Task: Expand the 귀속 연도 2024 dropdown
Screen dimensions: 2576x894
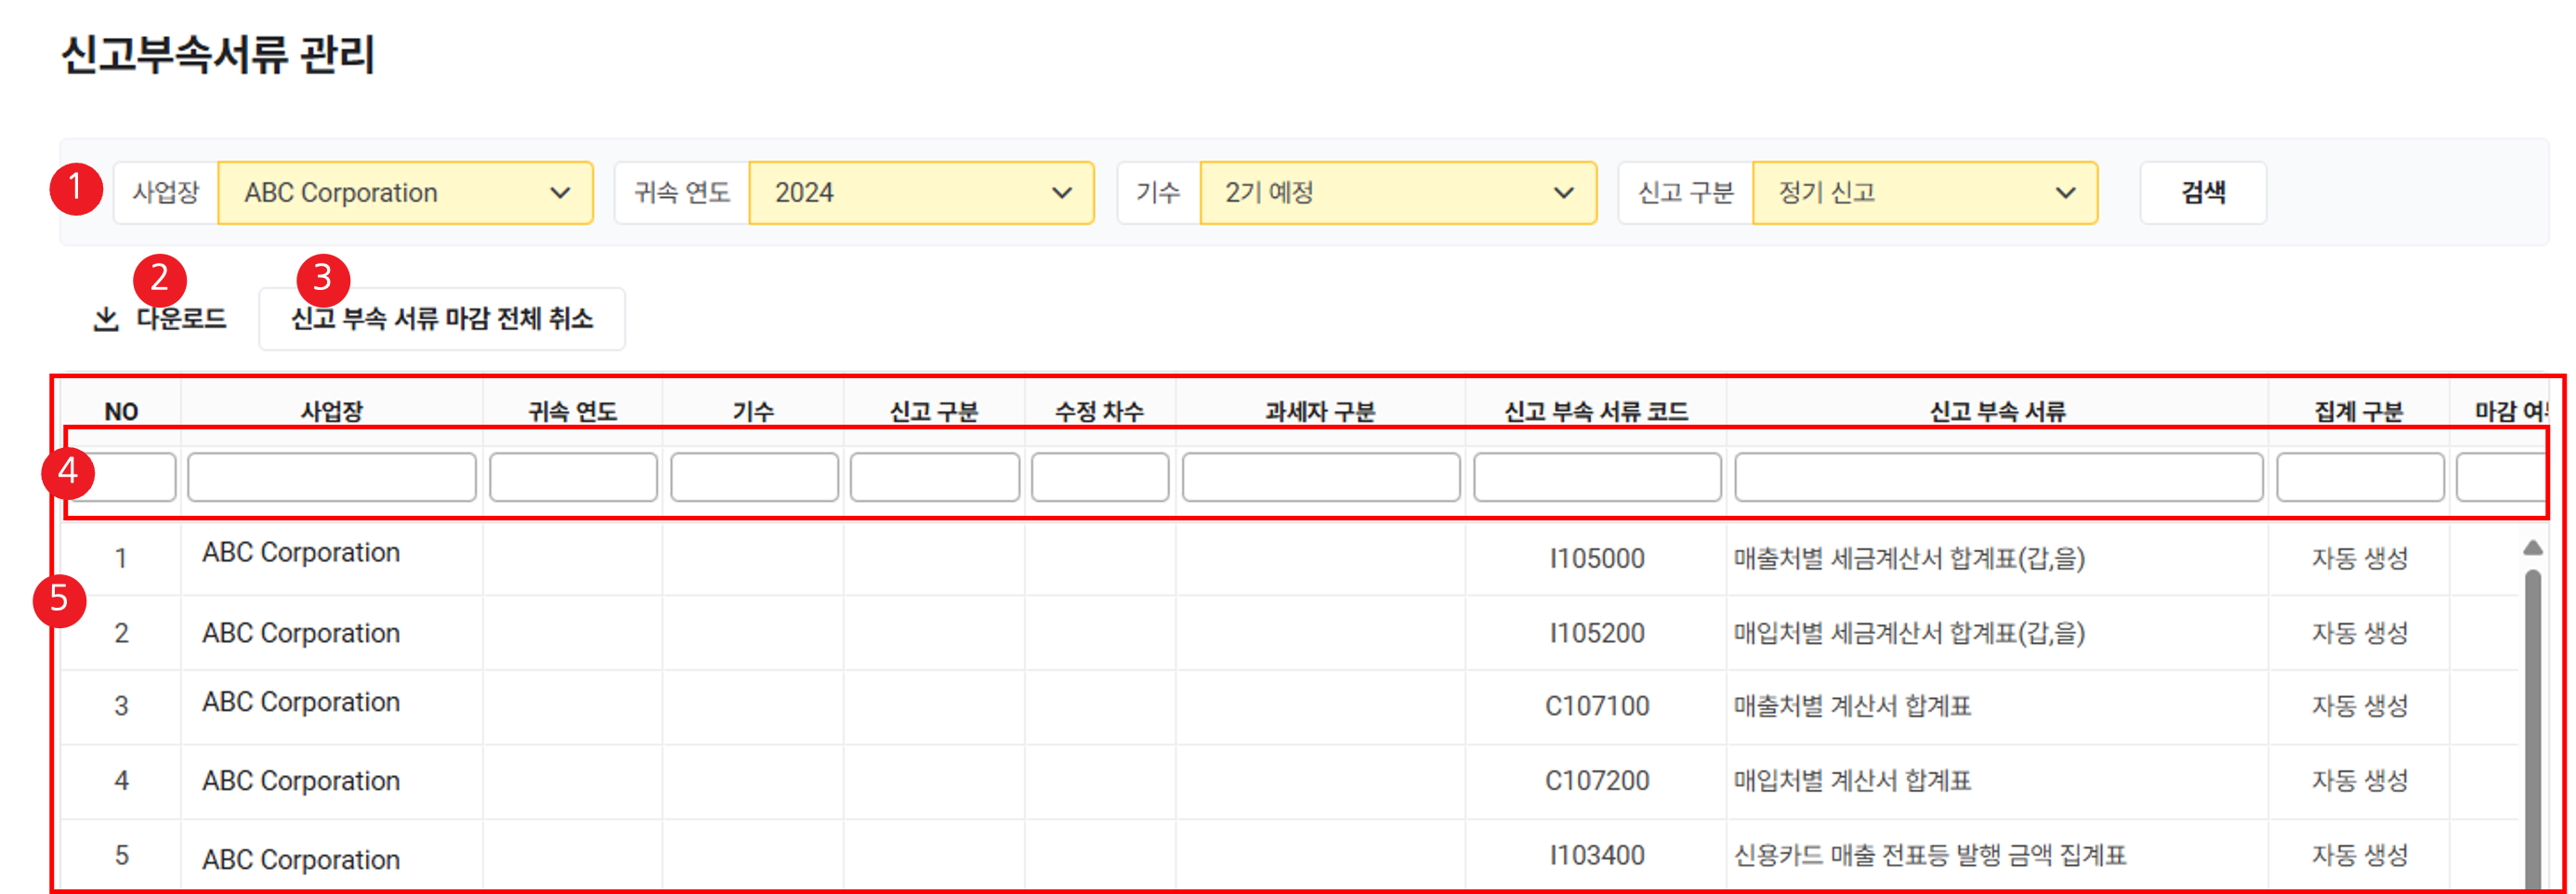Action: 920,193
